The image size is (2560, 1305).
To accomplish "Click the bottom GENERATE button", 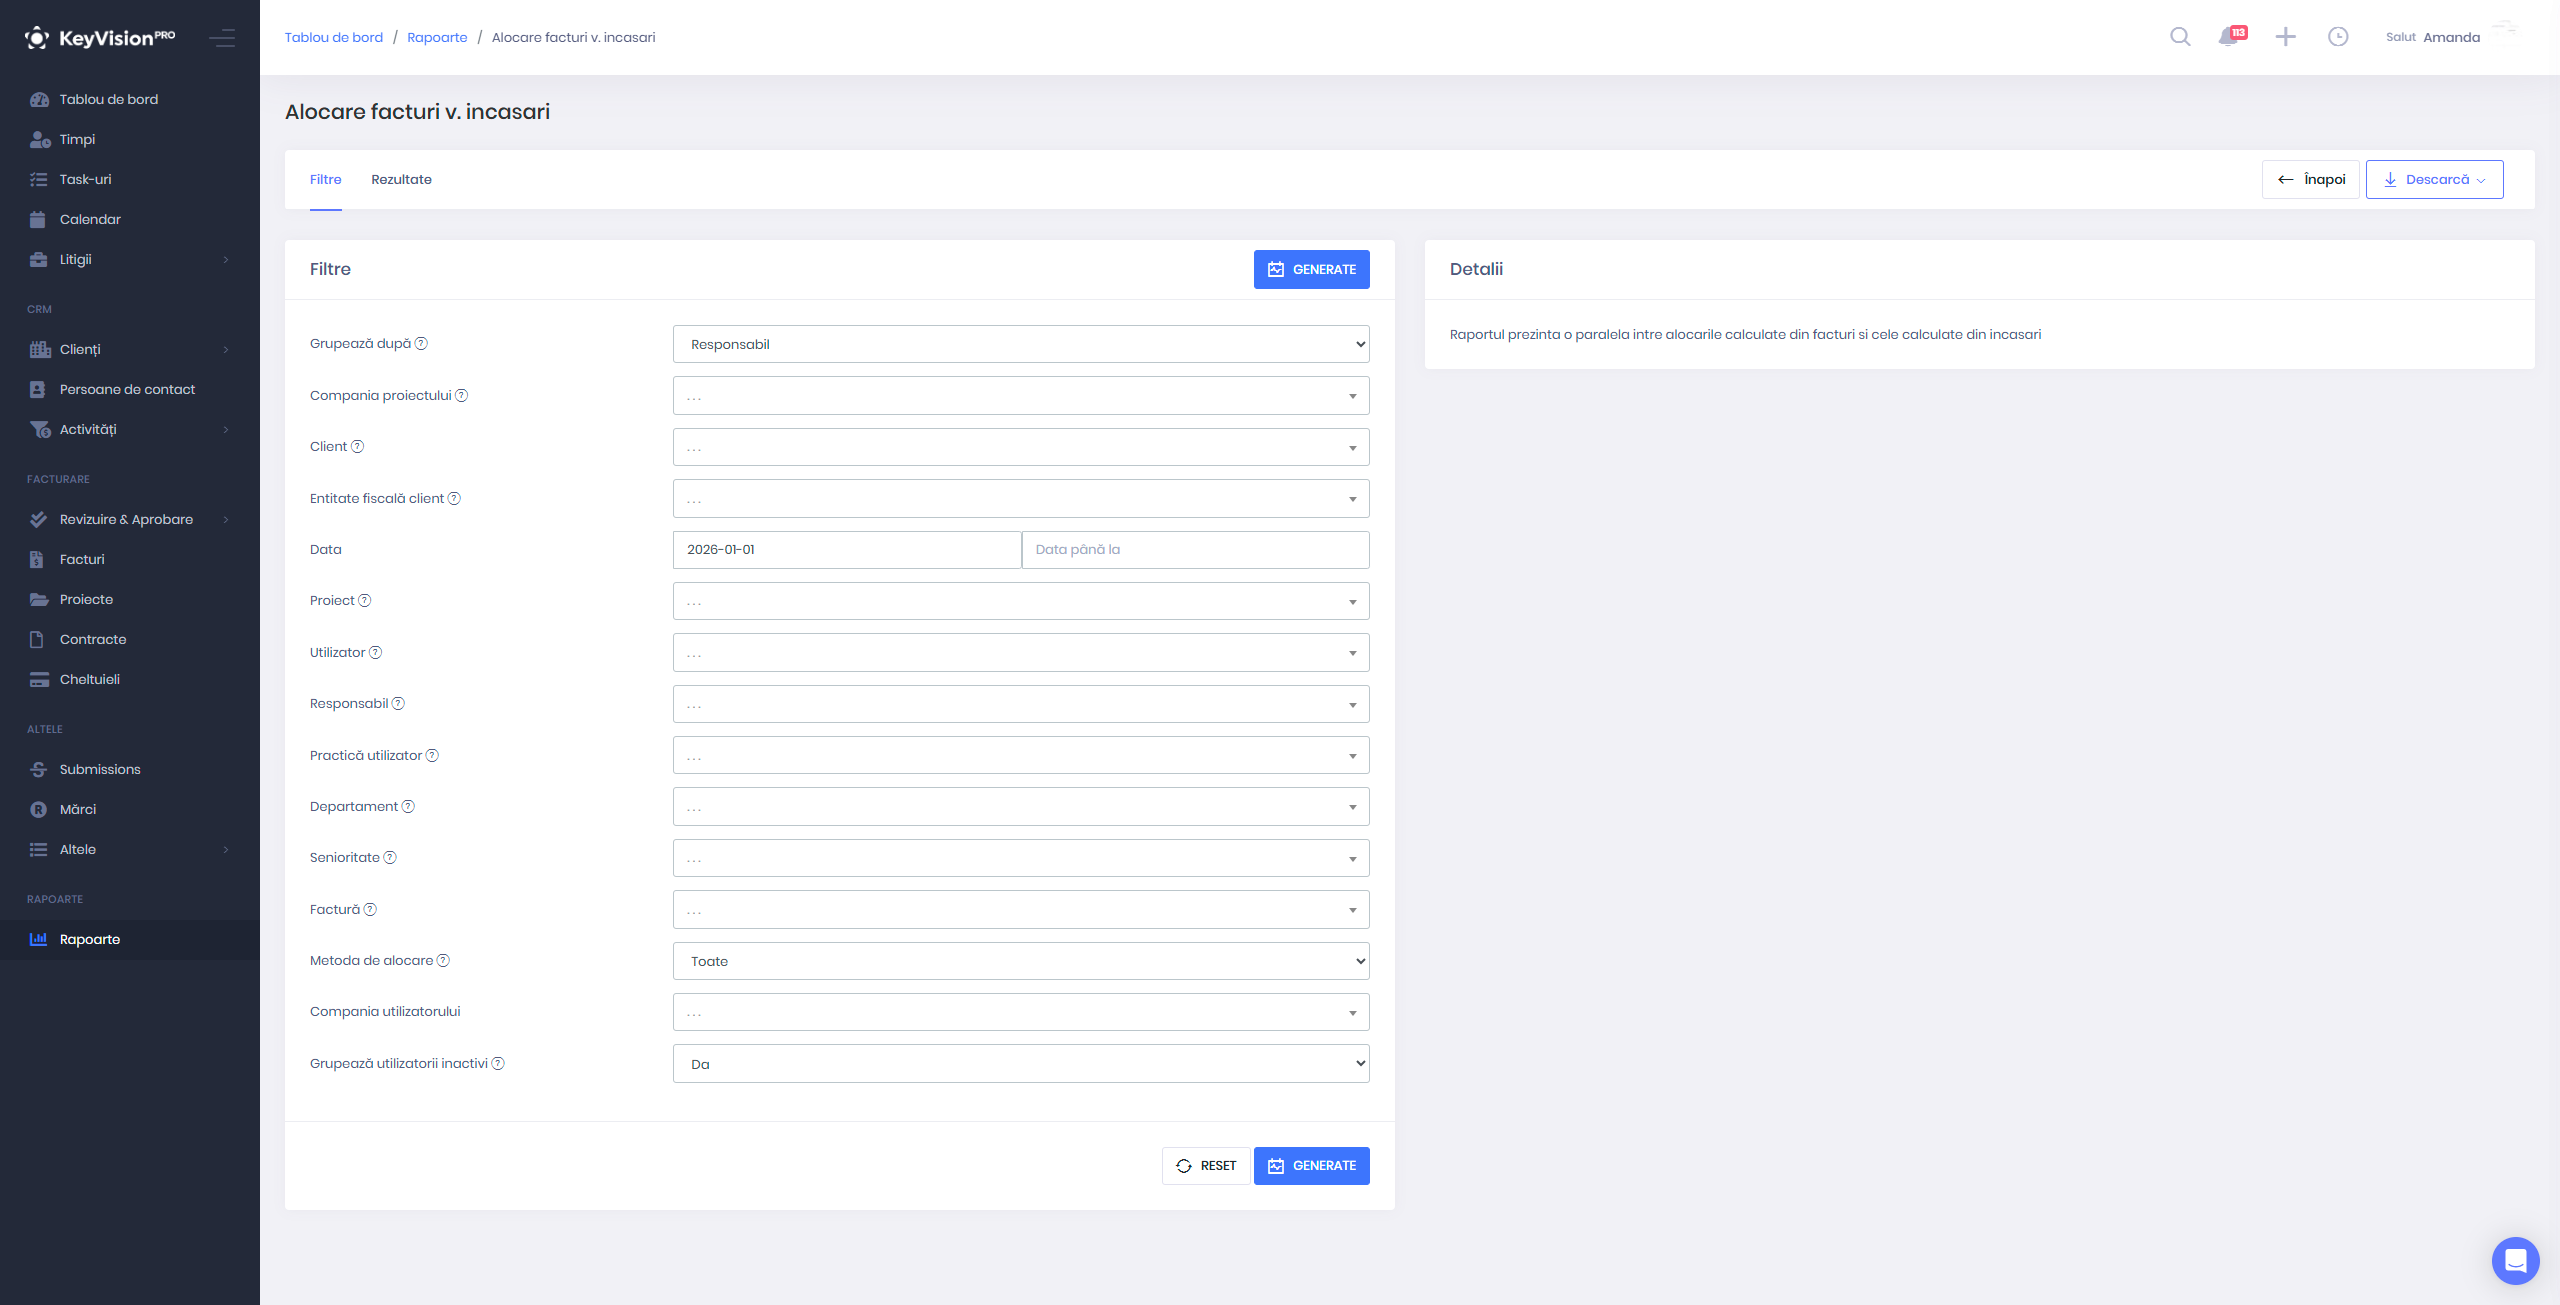I will click(1311, 1166).
